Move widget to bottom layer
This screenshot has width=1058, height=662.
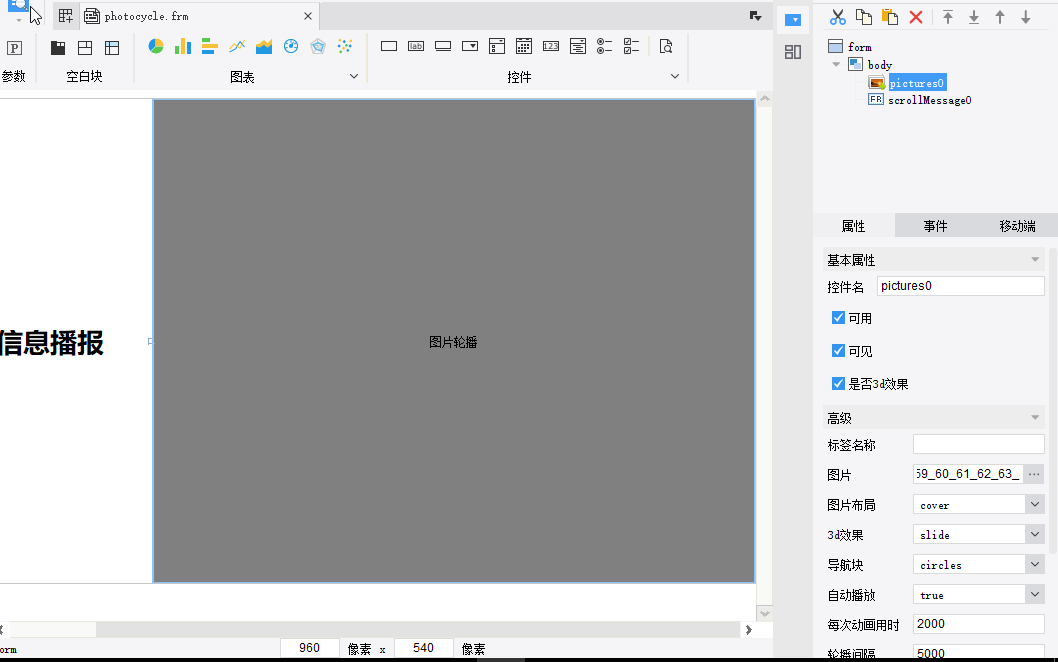click(x=974, y=17)
